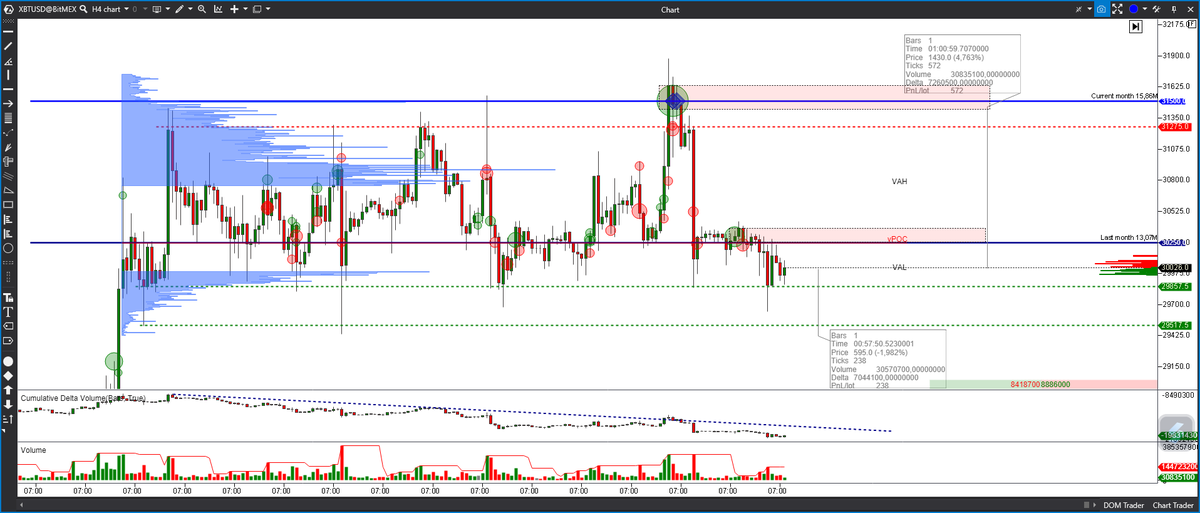The image size is (1200, 513).
Task: Open chart settings with the wrench tools icon
Action: click(1156, 9)
